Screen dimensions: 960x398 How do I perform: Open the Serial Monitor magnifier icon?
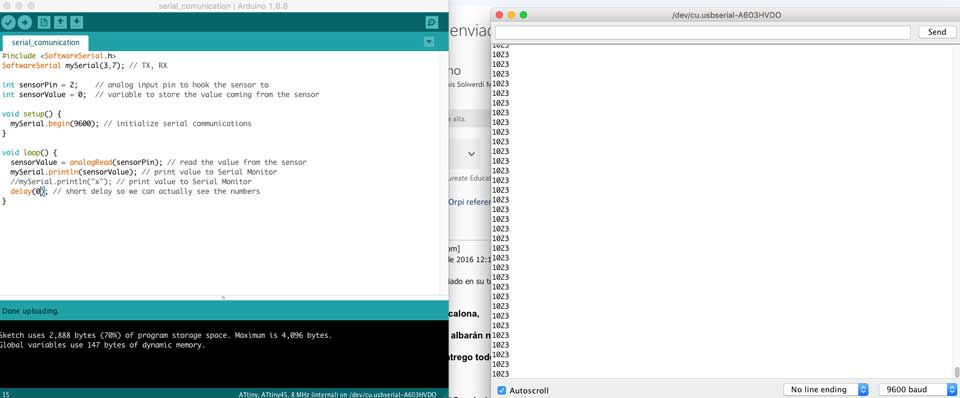coord(432,23)
